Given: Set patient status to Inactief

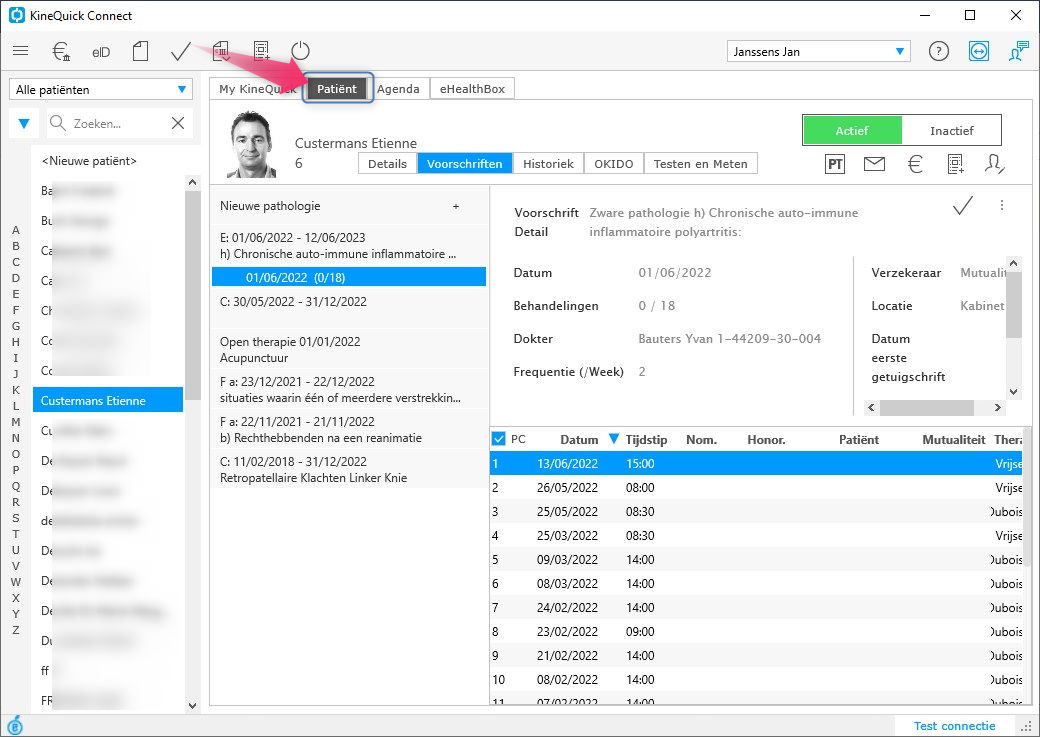Looking at the screenshot, I should [951, 131].
